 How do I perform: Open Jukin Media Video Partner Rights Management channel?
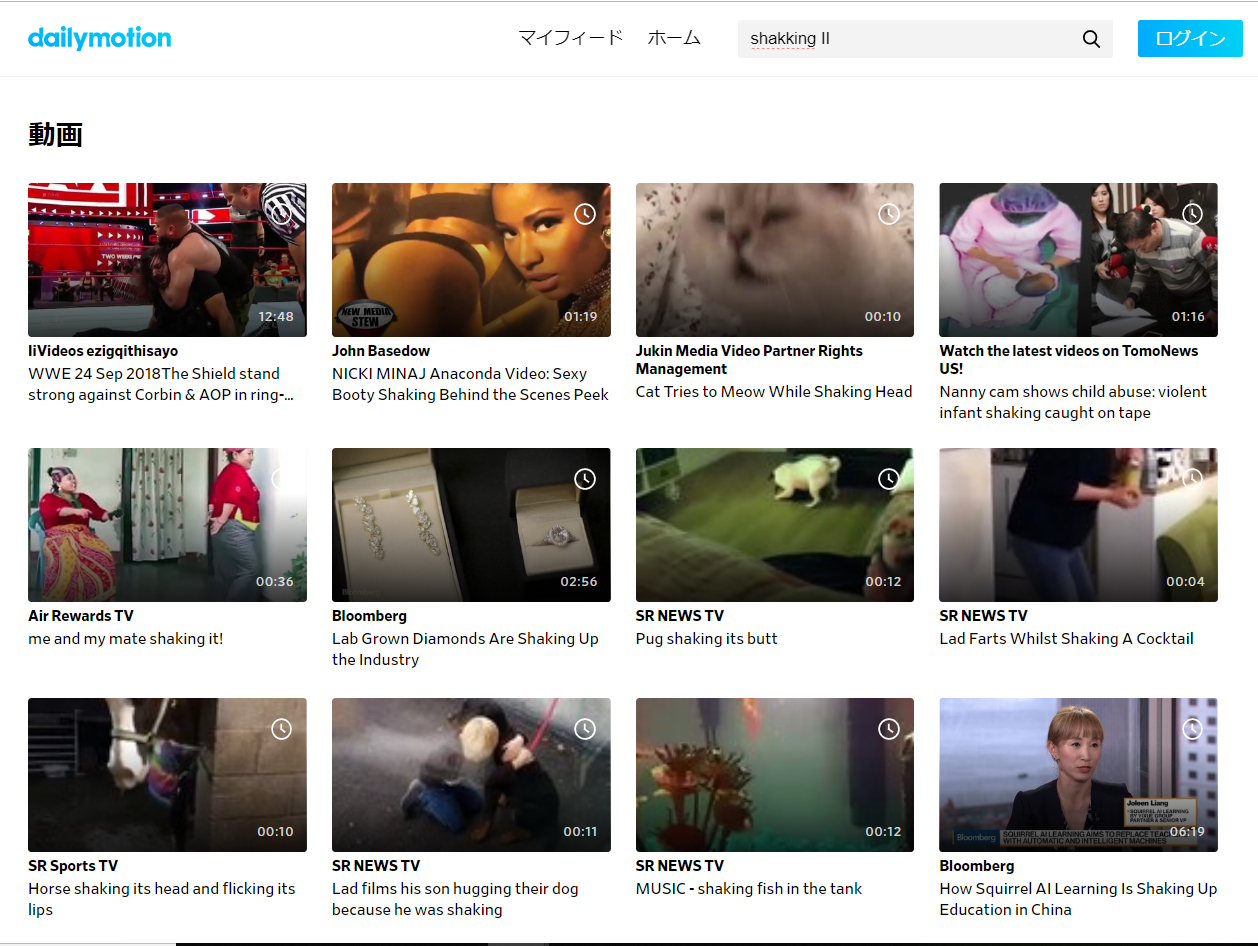(749, 360)
